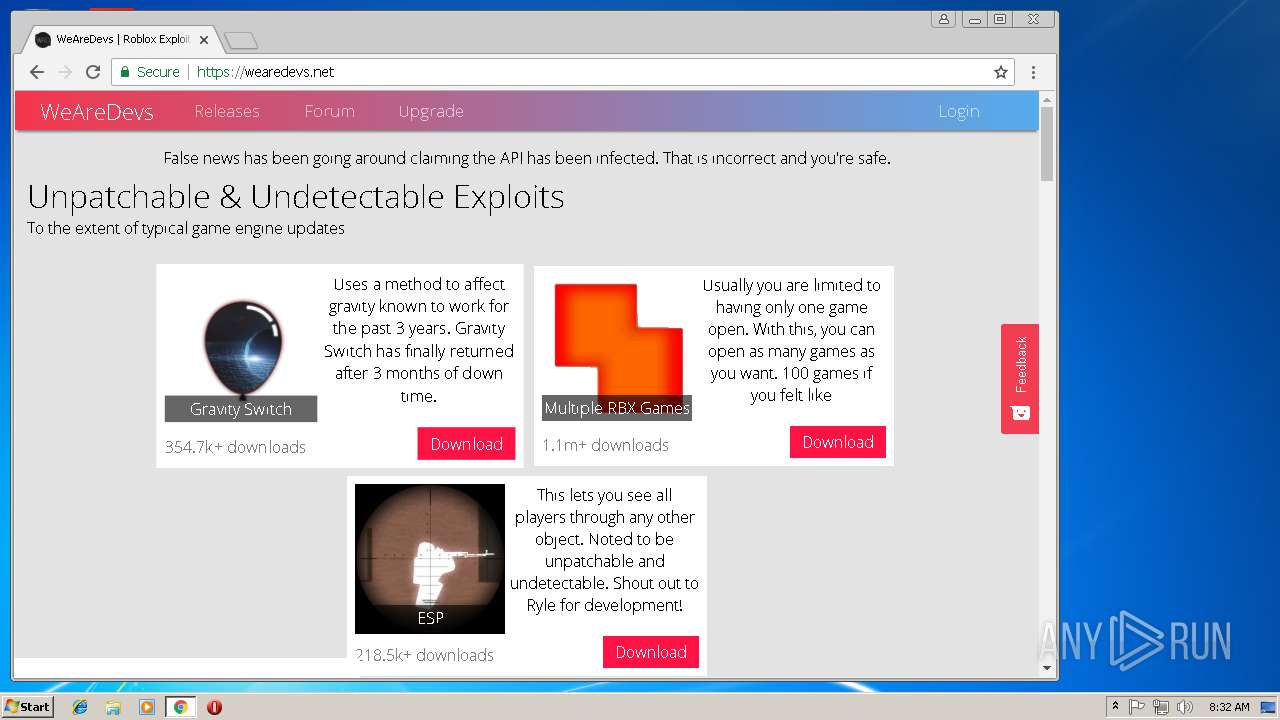Show hidden system tray icons
1280x720 pixels.
(1115, 707)
